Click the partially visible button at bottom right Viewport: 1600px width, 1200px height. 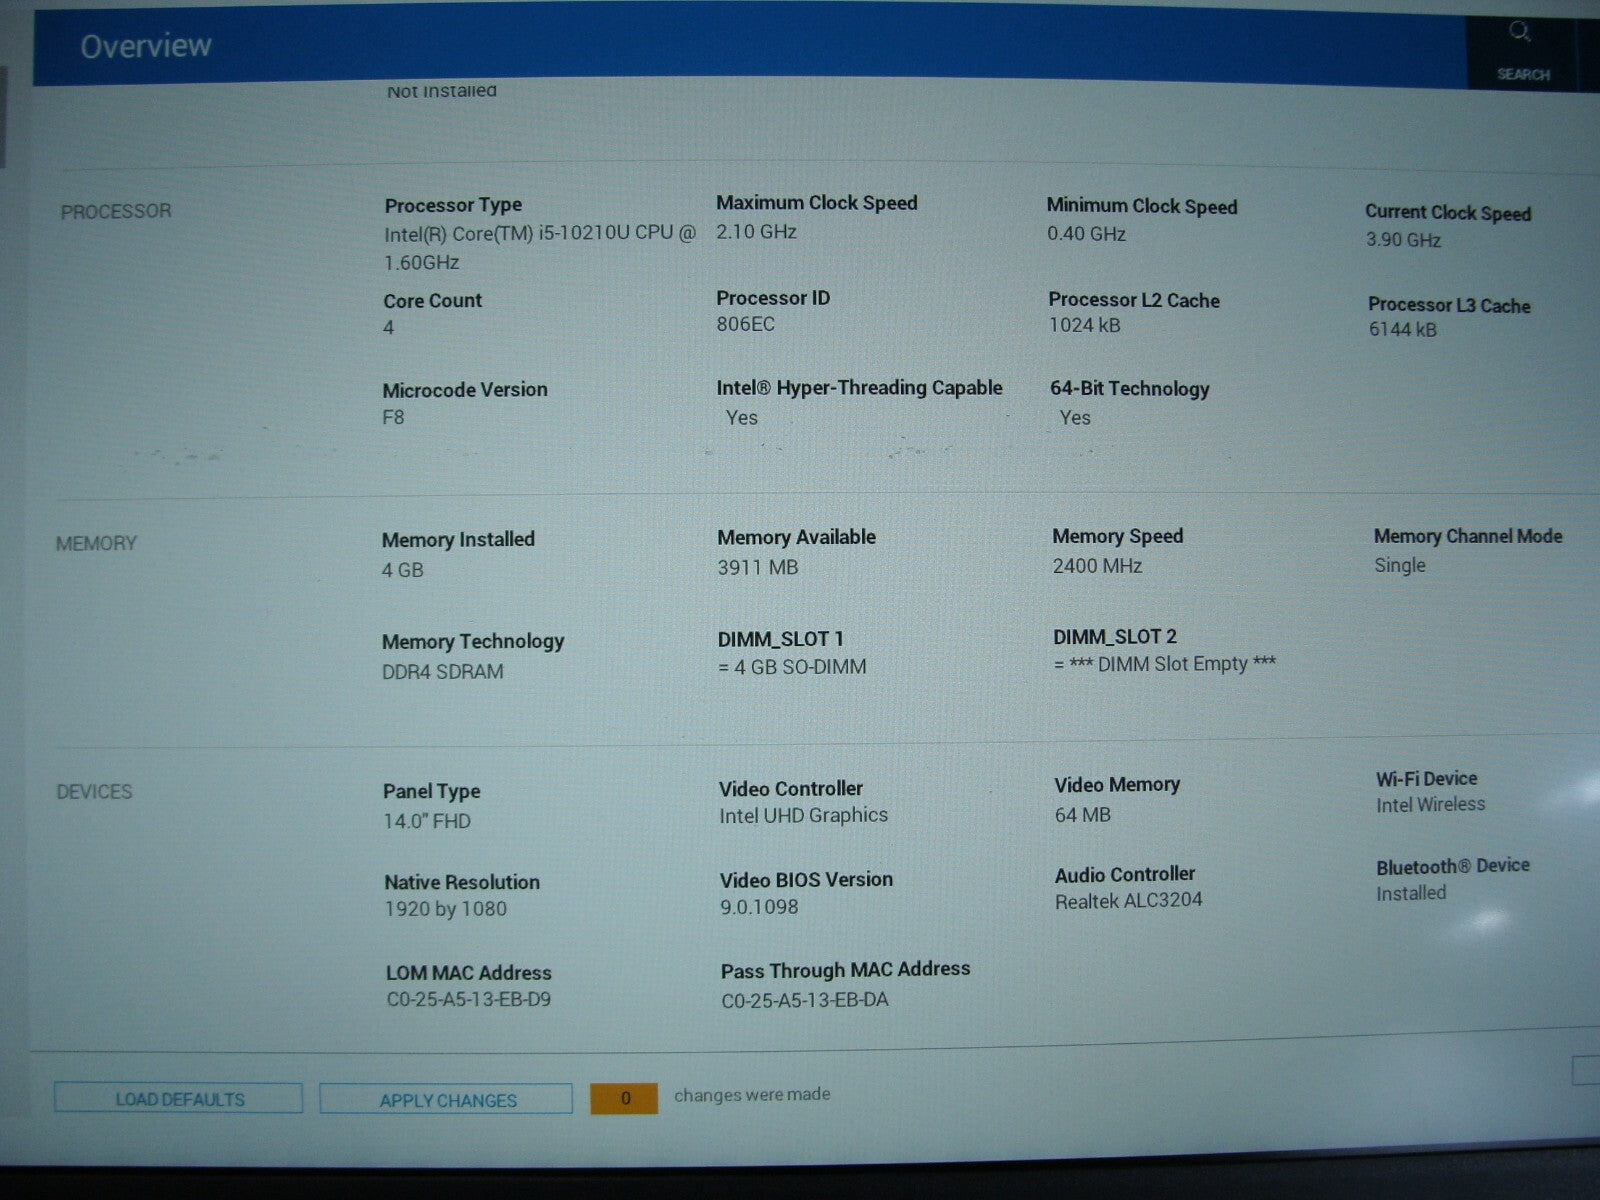[x=1586, y=1070]
